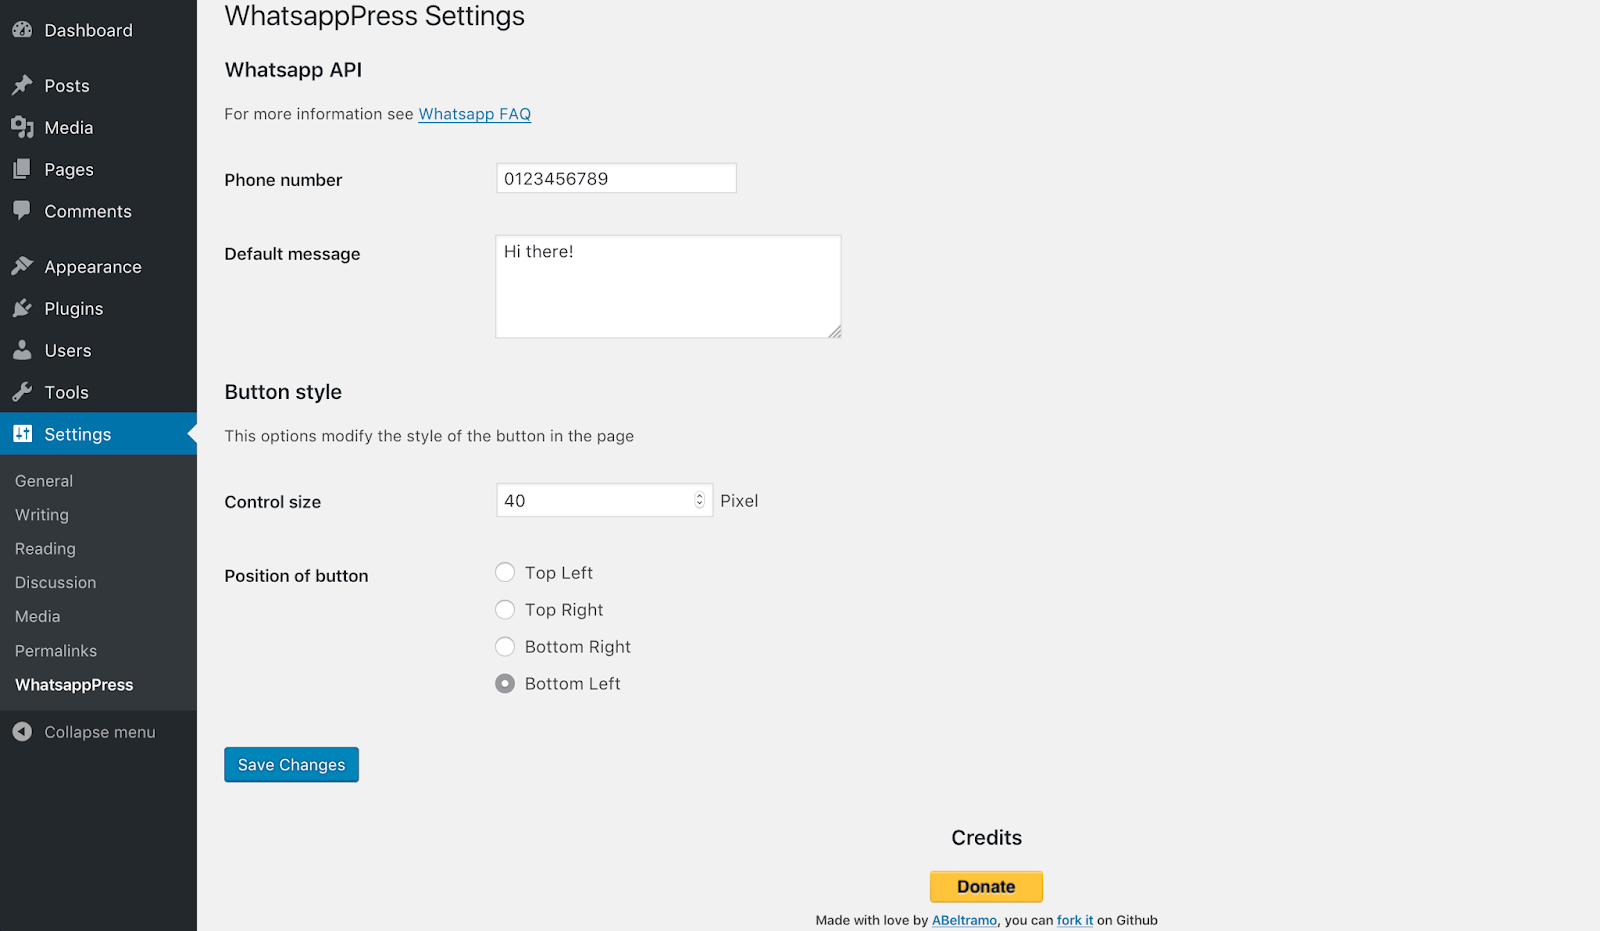
Task: Click the Plugins plug icon
Action: (22, 308)
